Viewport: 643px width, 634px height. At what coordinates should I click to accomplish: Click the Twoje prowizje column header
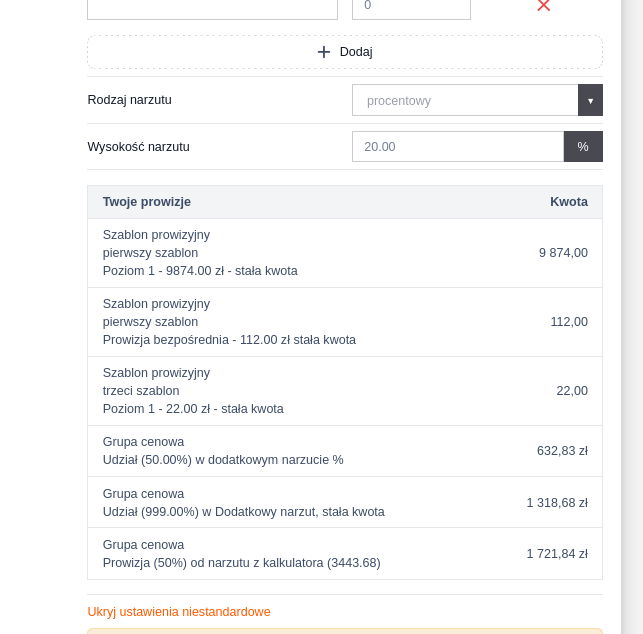click(147, 202)
